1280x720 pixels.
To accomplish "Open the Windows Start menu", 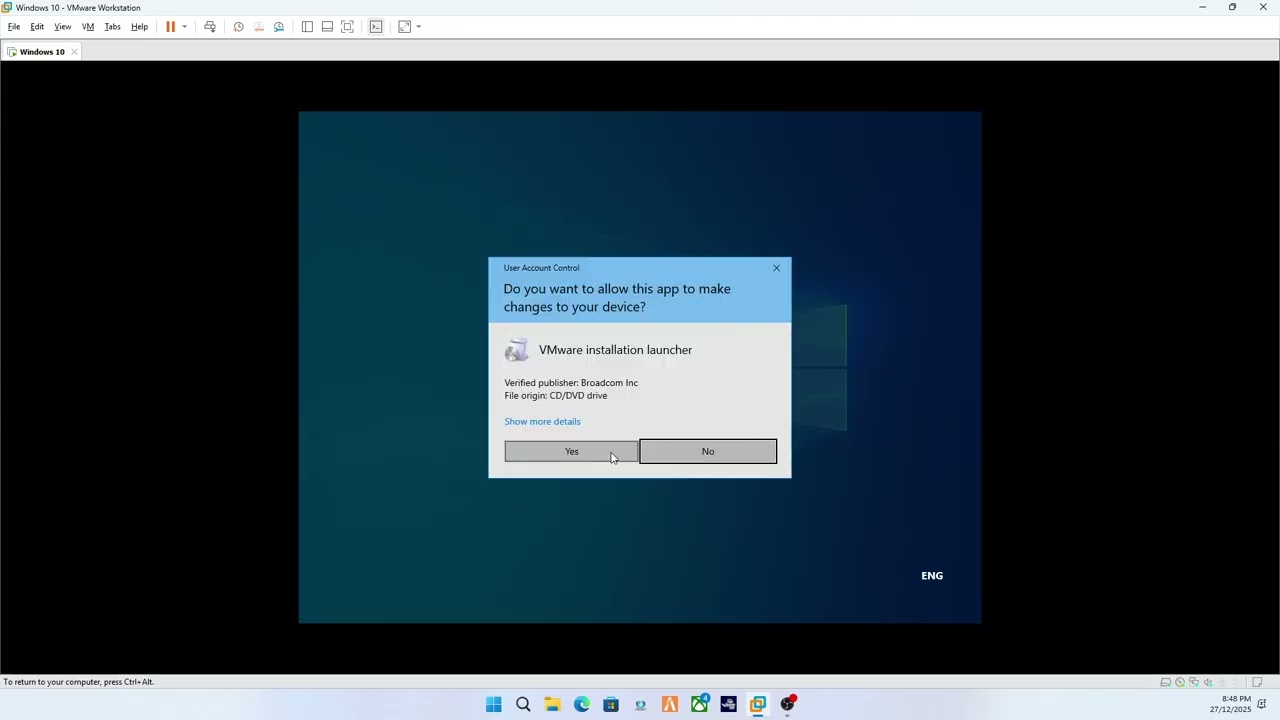I will coord(494,705).
